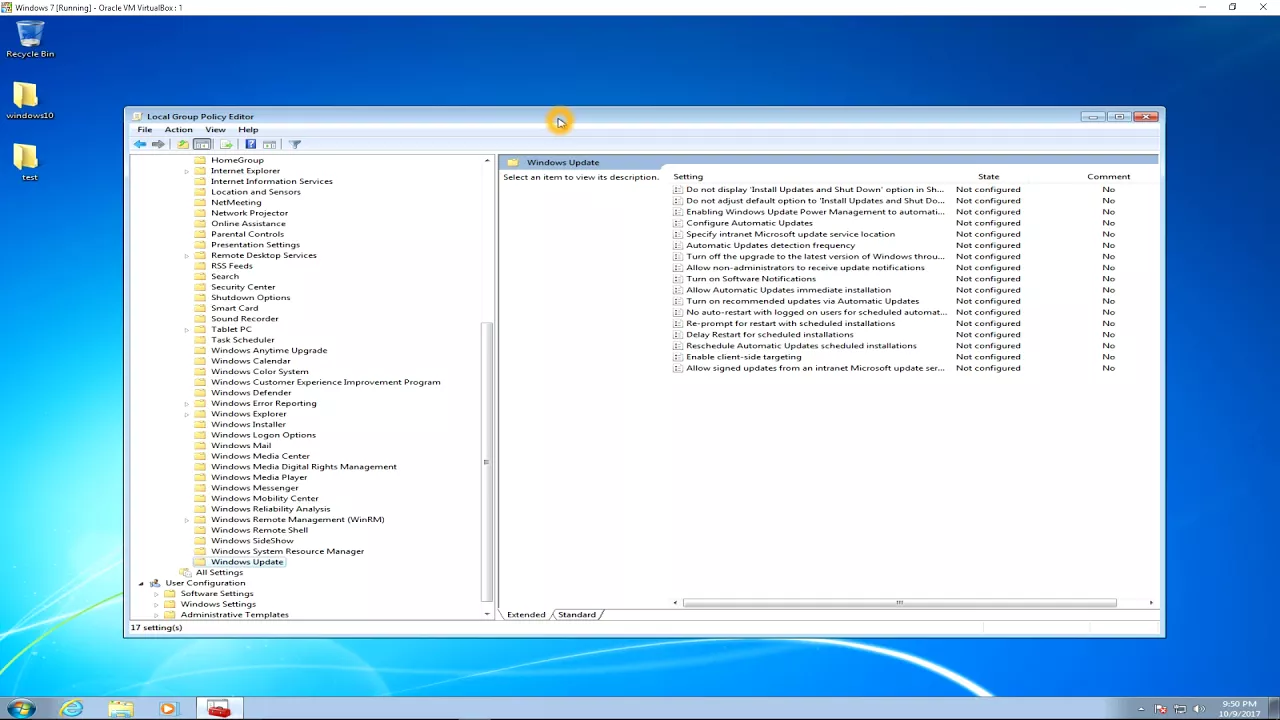Open the View menu
Image resolution: width=1280 pixels, height=720 pixels.
pyautogui.click(x=215, y=130)
